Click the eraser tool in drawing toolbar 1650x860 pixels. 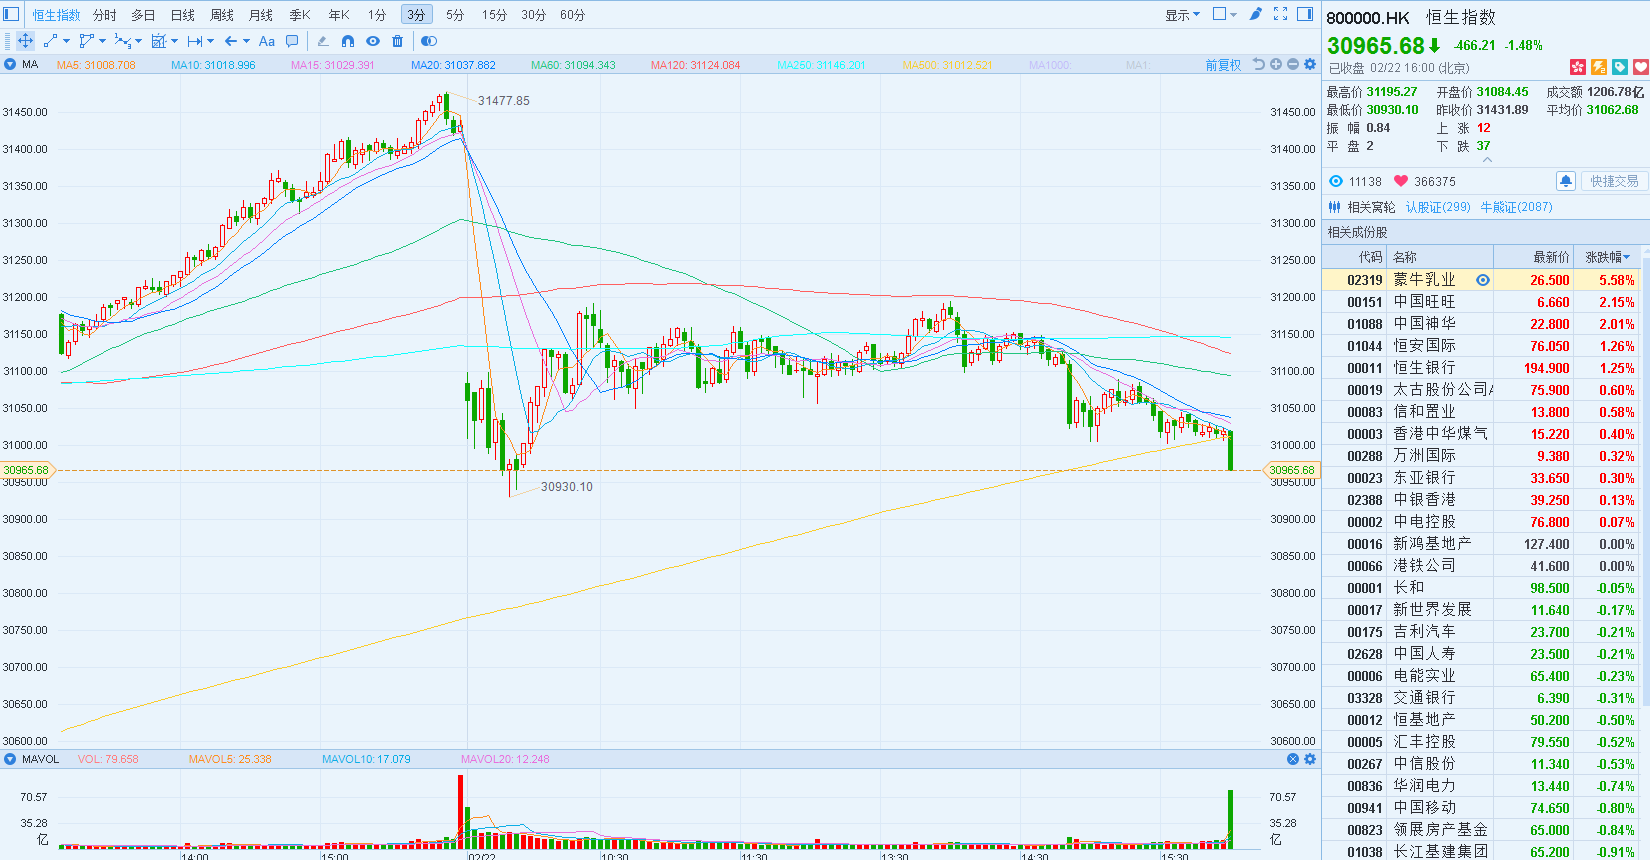tap(322, 41)
